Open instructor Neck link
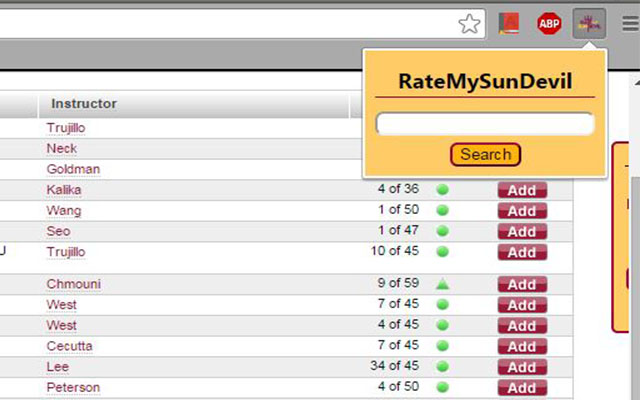 pos(62,149)
